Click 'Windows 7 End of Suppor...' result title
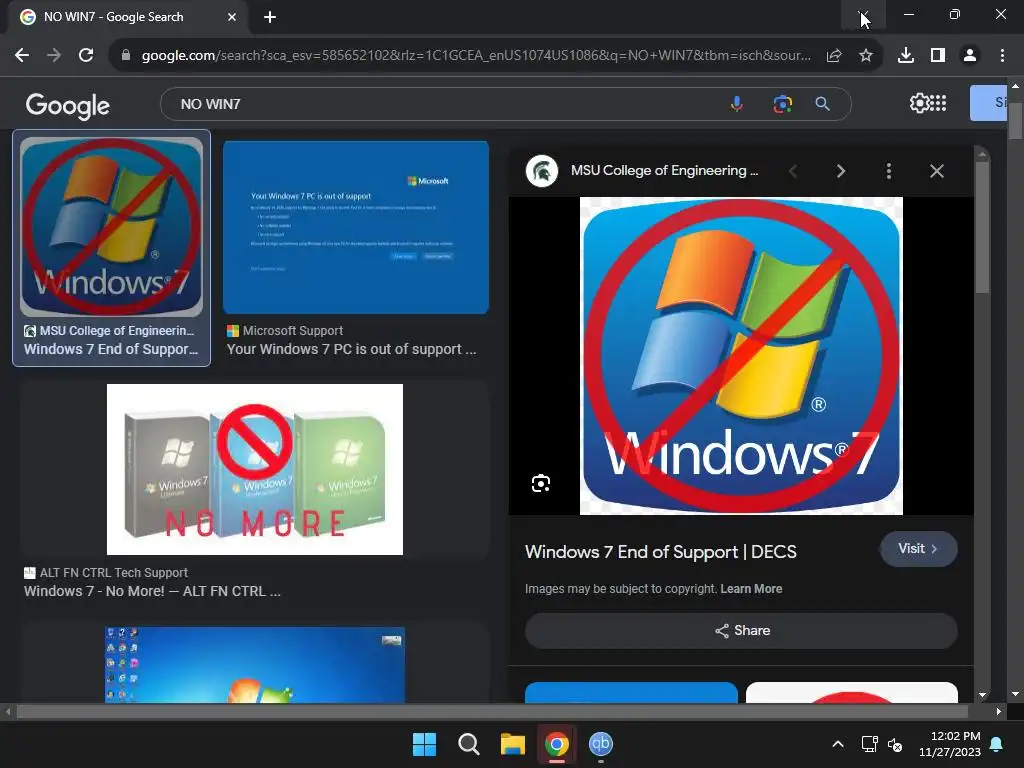 pyautogui.click(x=111, y=349)
